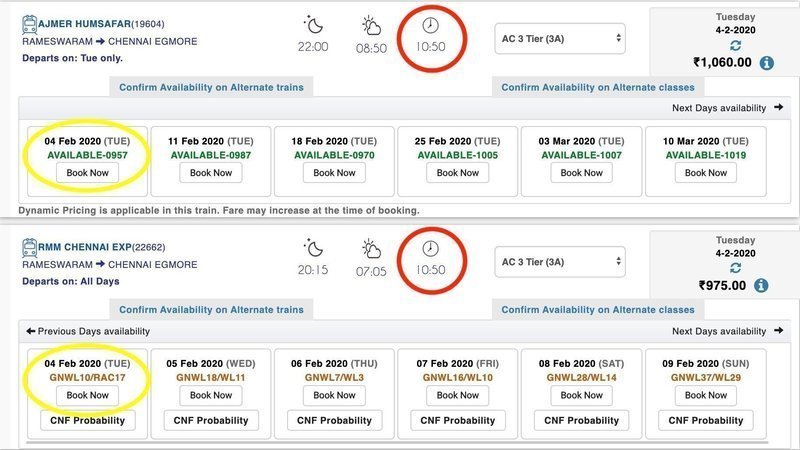Show Previous Days availability for RMM CHENNAI EXP

coord(87,331)
